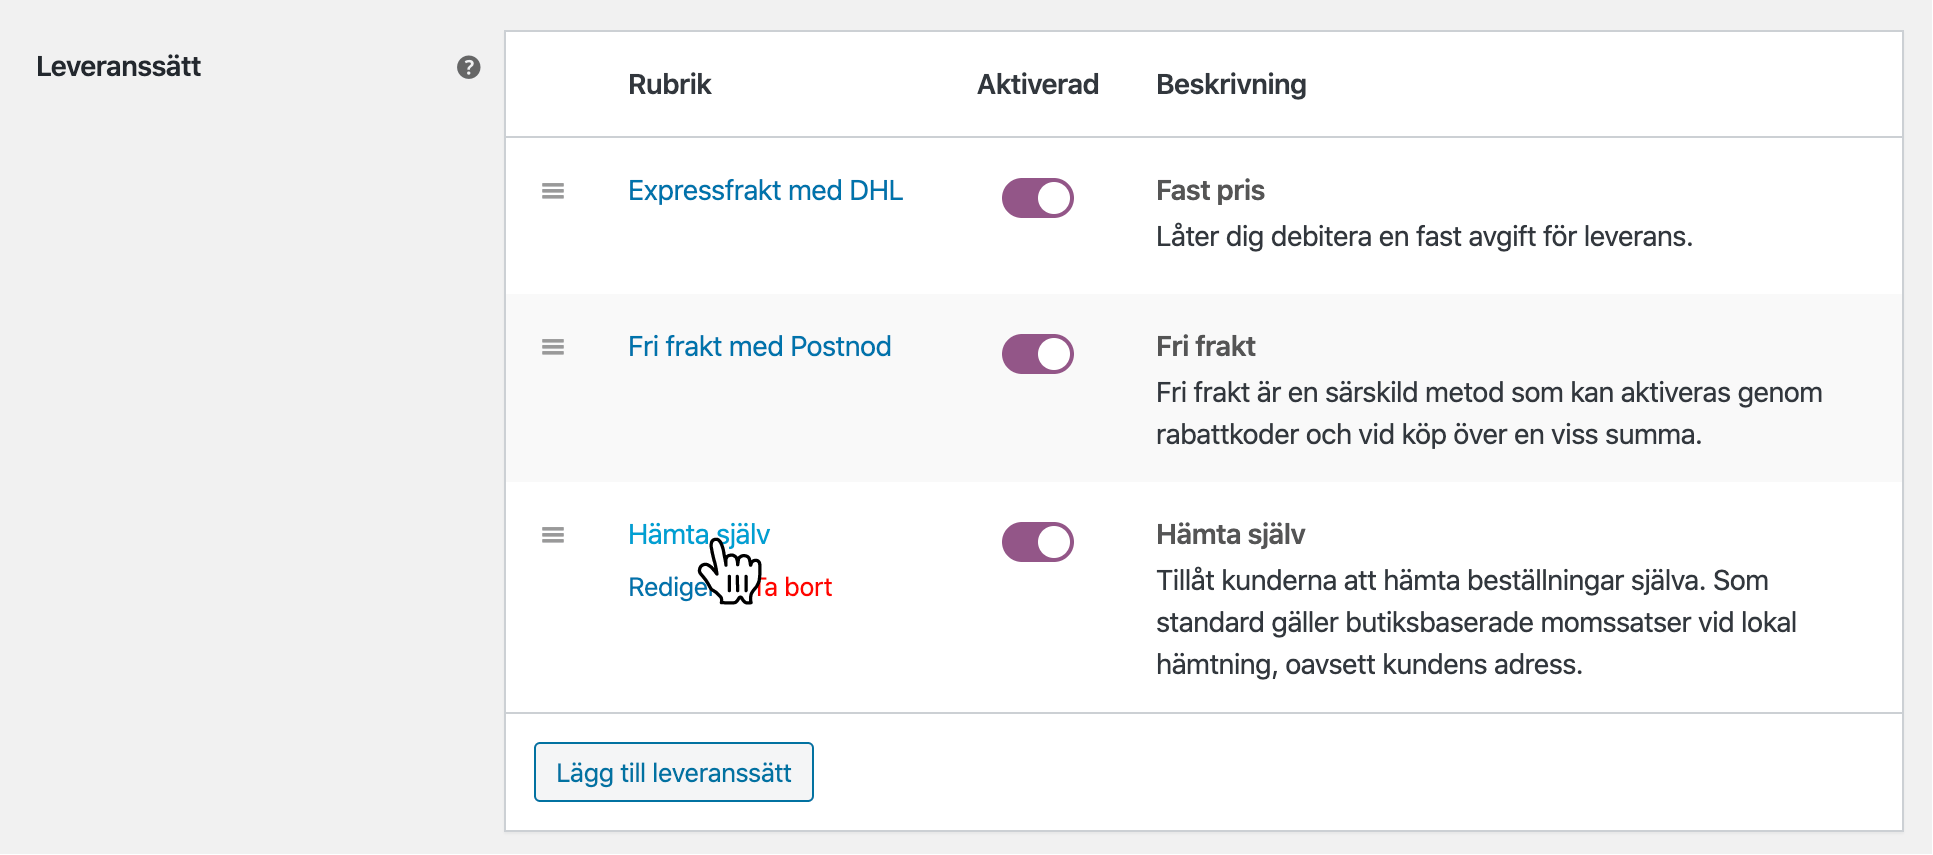The height and width of the screenshot is (855, 1933).
Task: Click the Aktiverad column header
Action: 1037,85
